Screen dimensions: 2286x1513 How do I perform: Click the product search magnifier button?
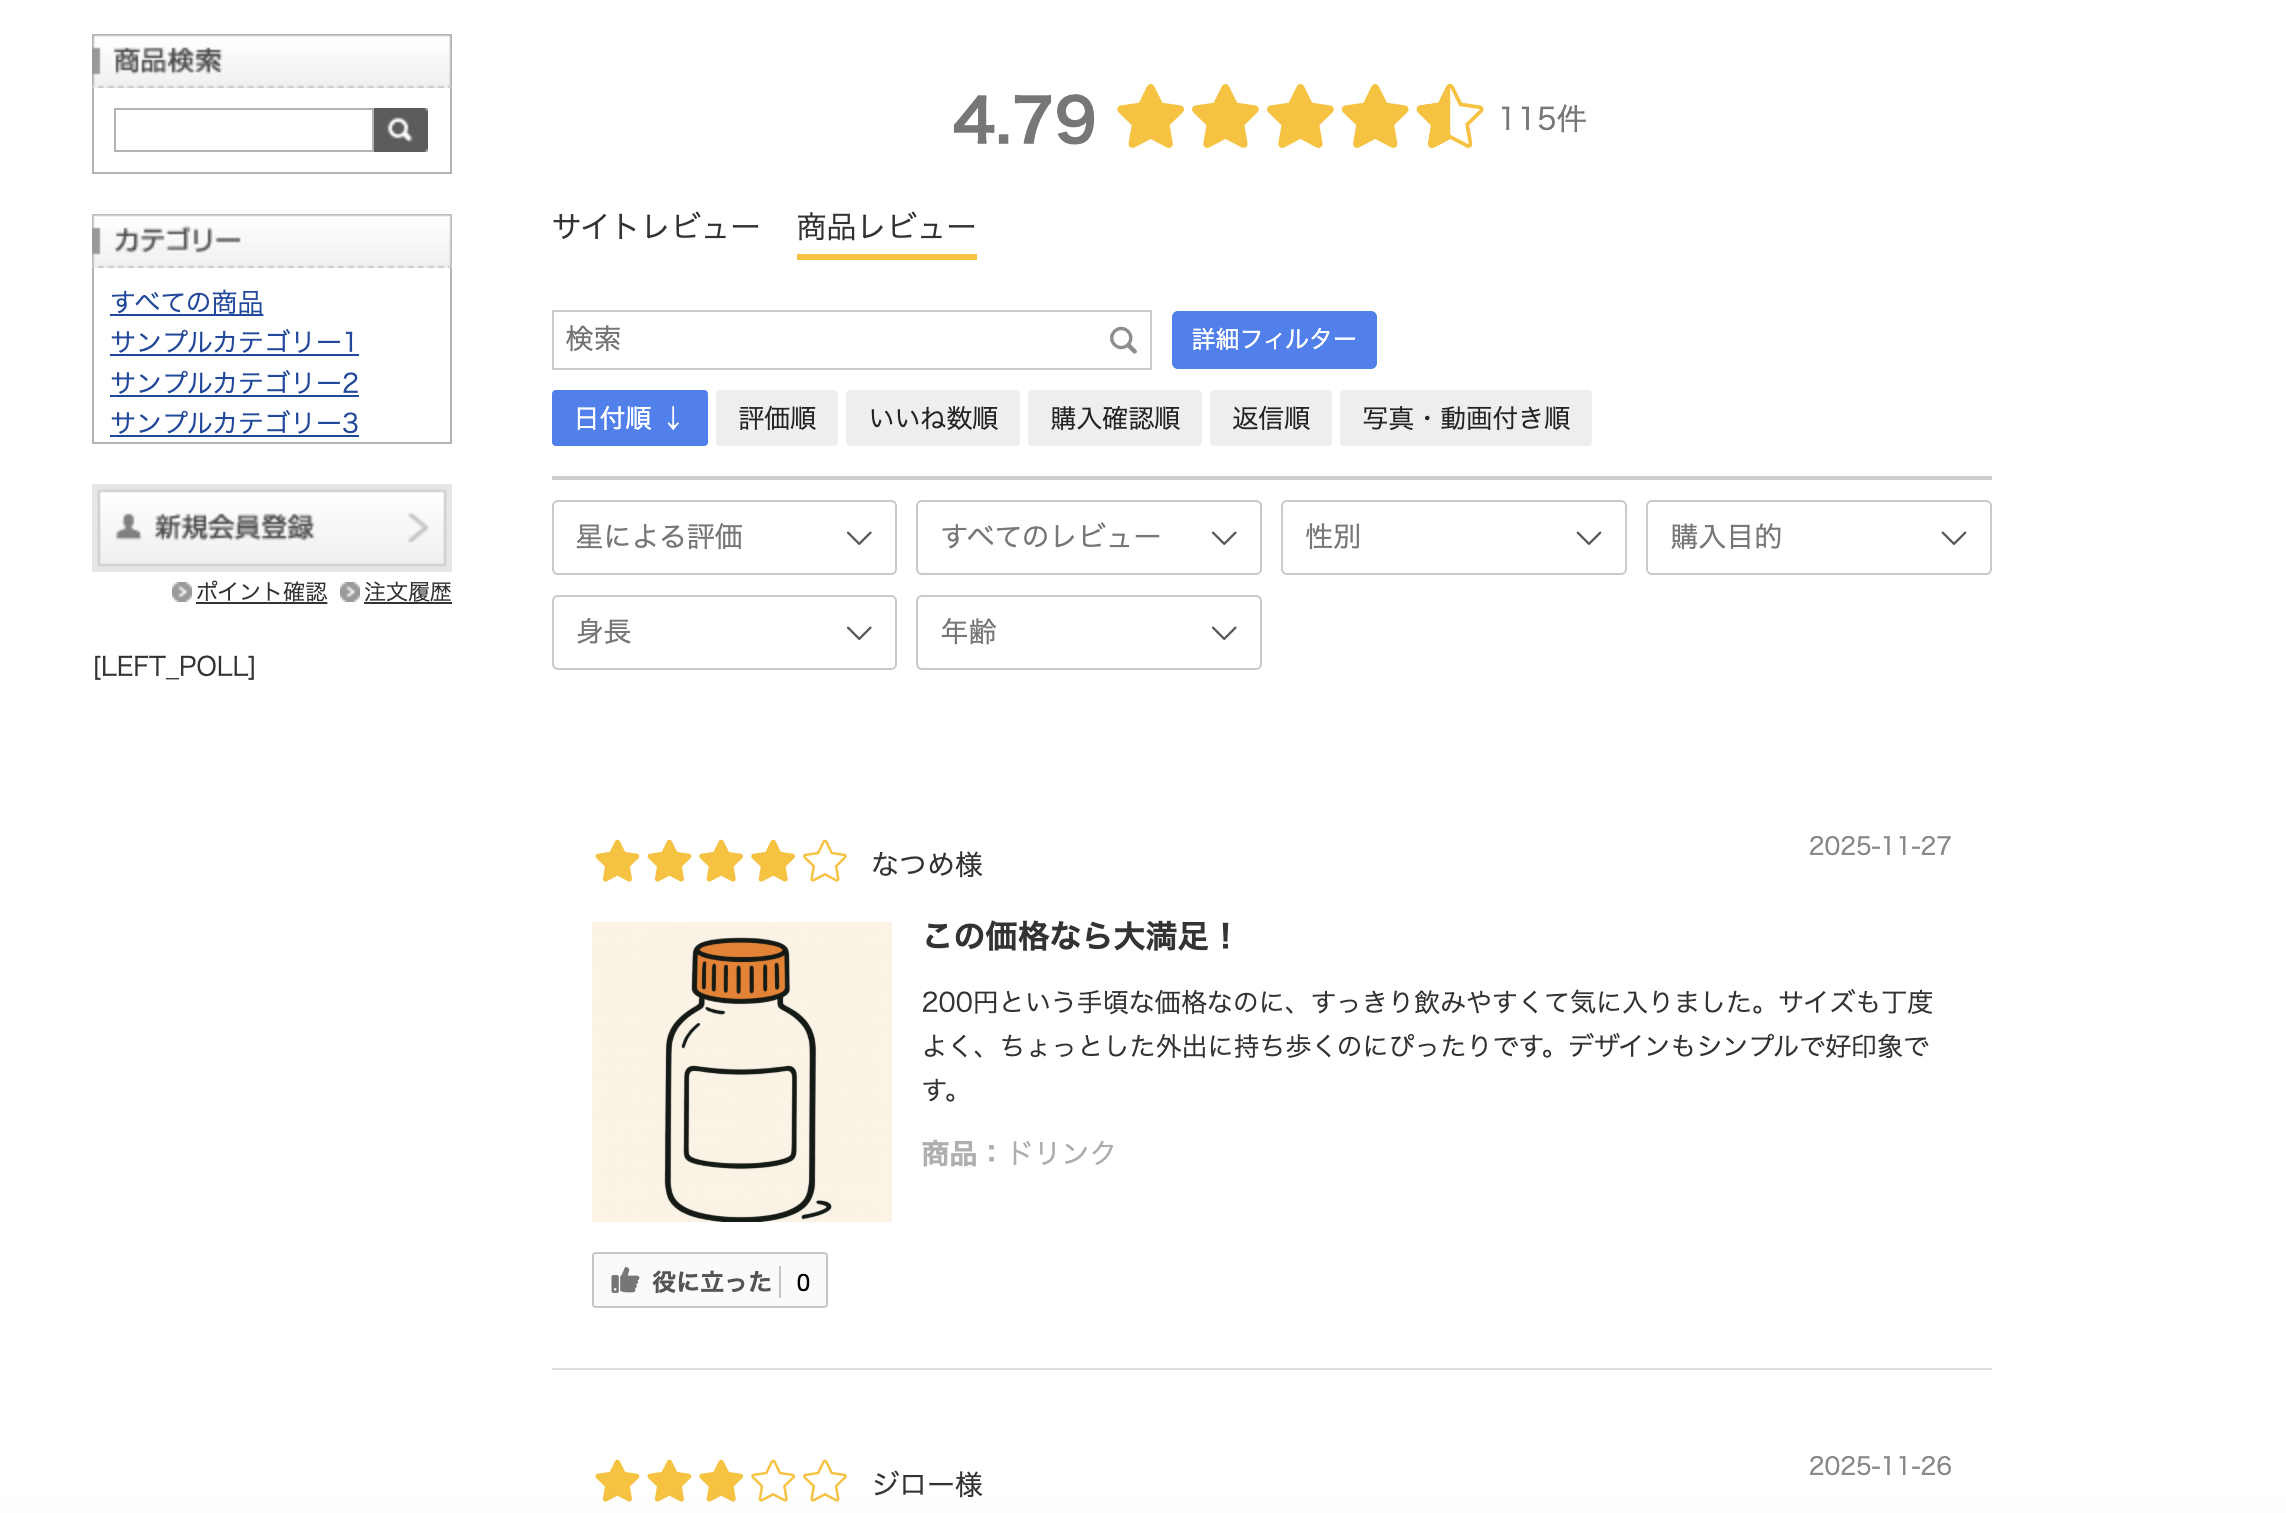point(400,130)
